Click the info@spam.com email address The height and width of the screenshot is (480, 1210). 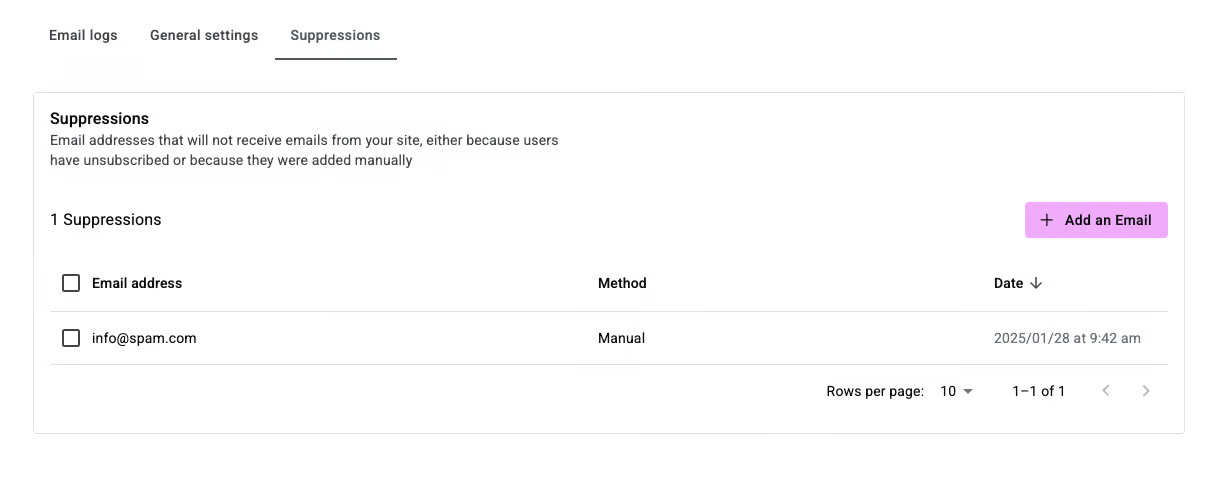coord(144,338)
